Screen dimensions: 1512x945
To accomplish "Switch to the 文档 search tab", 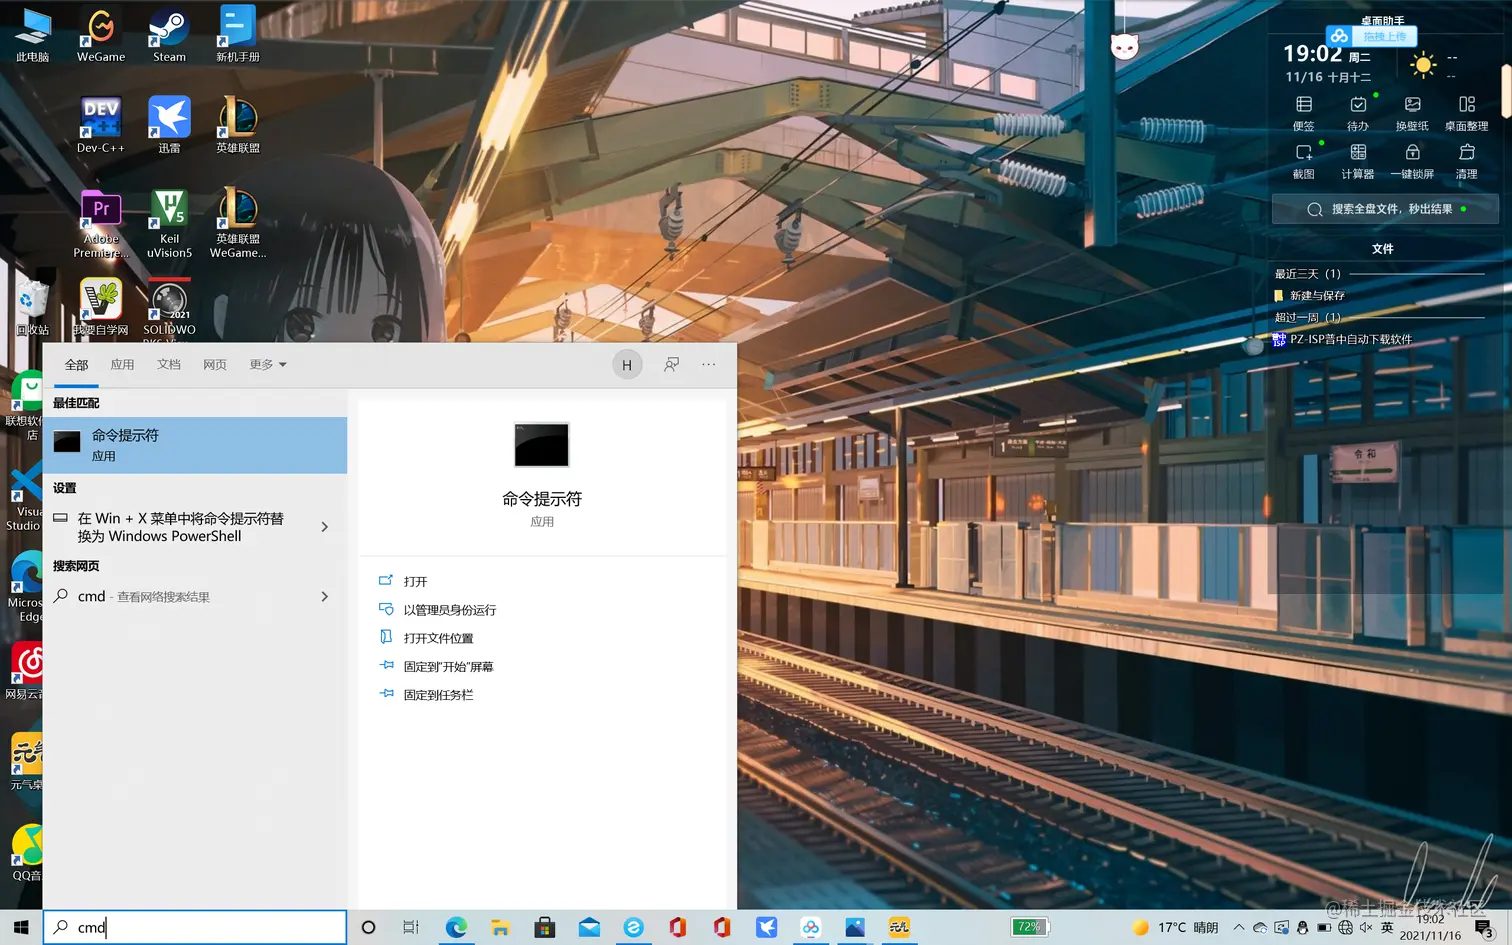I will [x=169, y=365].
